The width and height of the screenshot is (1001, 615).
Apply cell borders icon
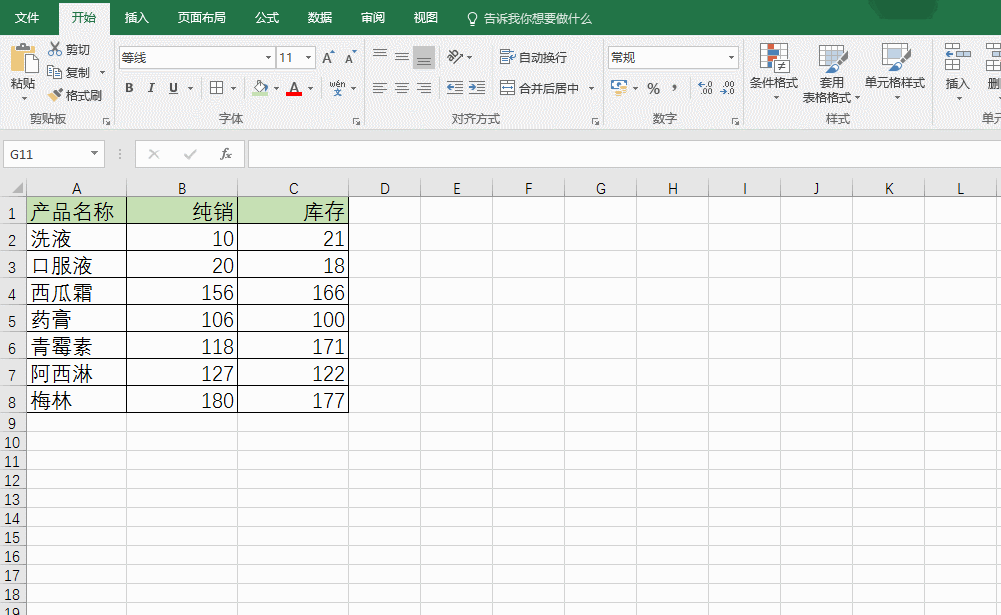[216, 88]
